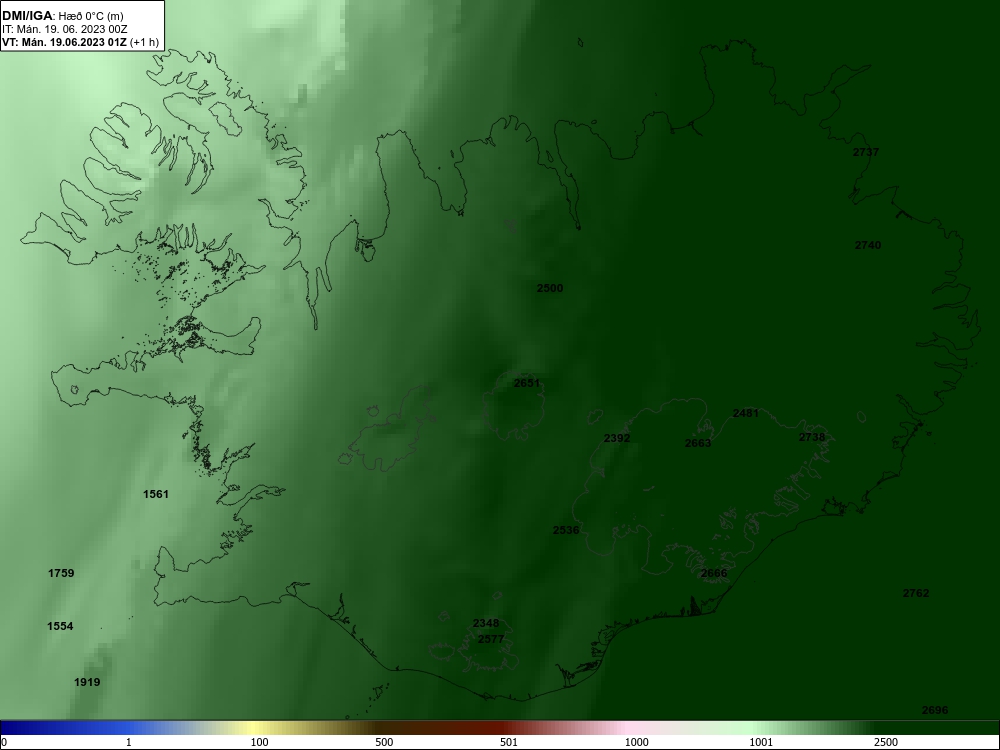Select the 2536 value label

point(566,530)
